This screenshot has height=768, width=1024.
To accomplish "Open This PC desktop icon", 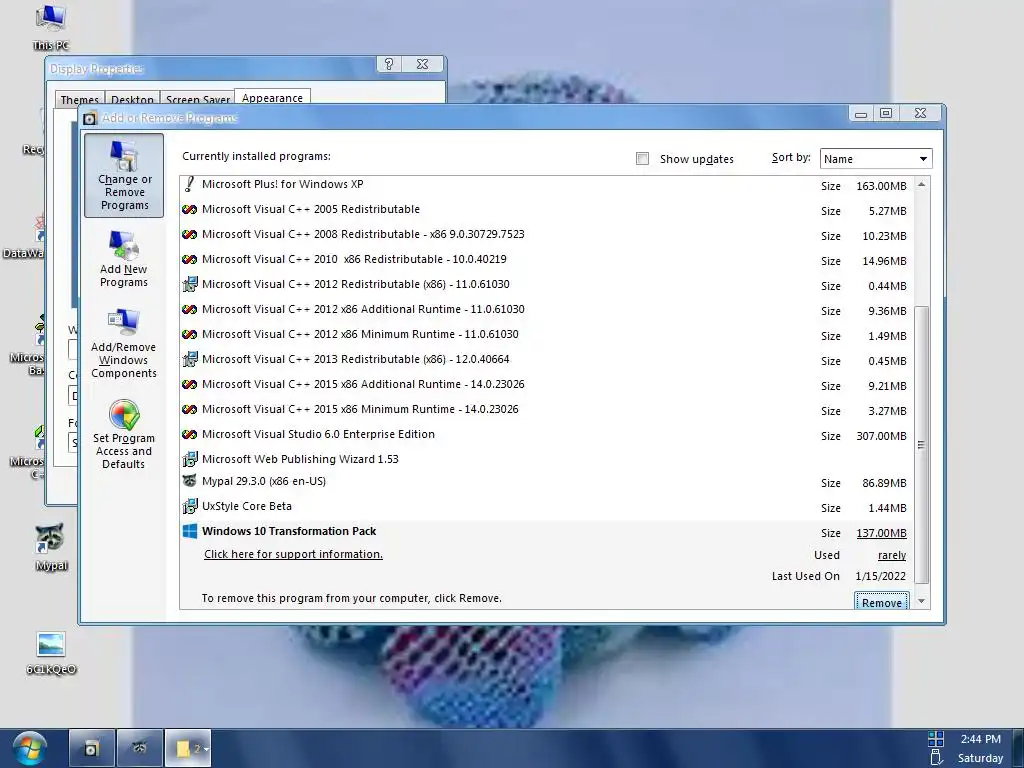I will tap(51, 28).
